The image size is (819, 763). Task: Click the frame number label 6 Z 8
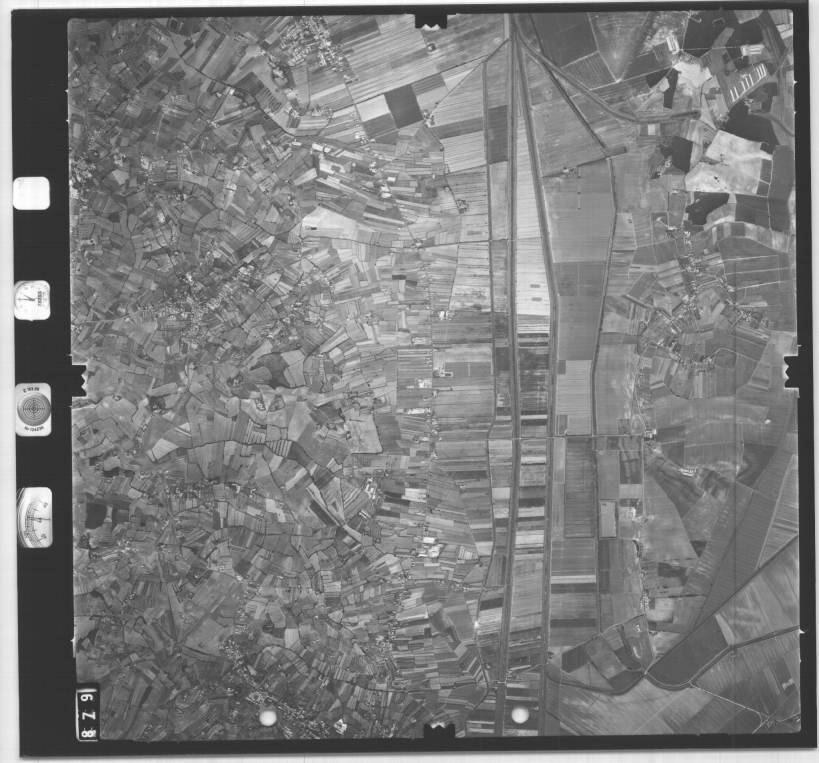pyautogui.click(x=87, y=713)
